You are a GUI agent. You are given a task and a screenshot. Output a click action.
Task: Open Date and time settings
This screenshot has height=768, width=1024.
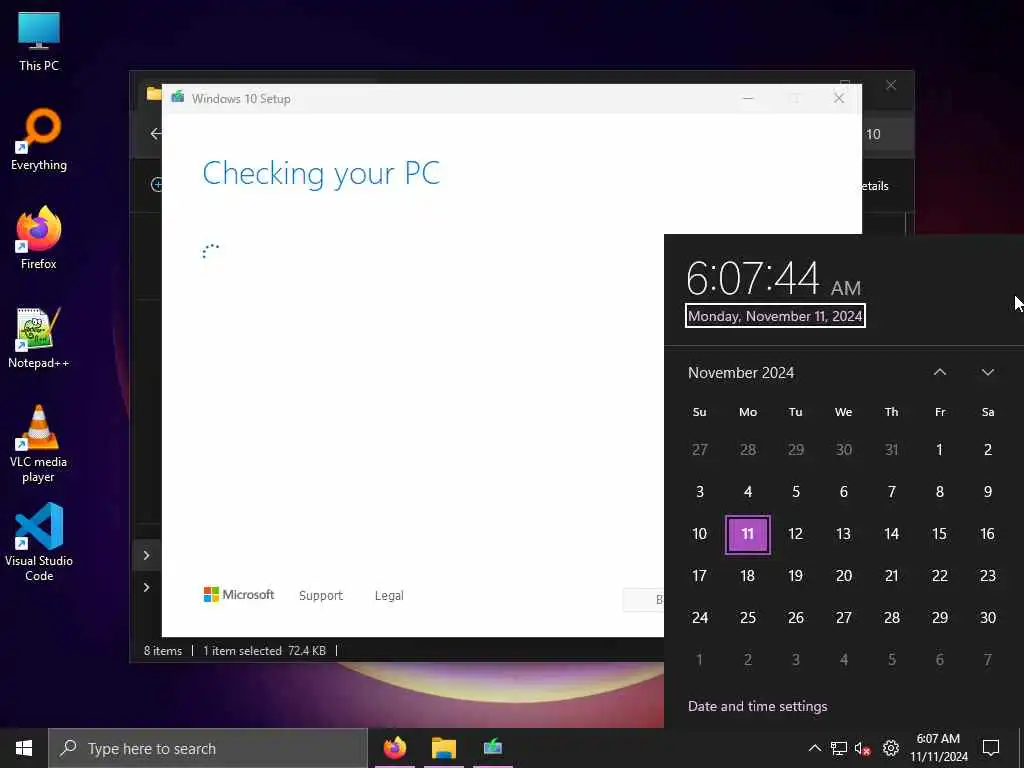(x=758, y=706)
